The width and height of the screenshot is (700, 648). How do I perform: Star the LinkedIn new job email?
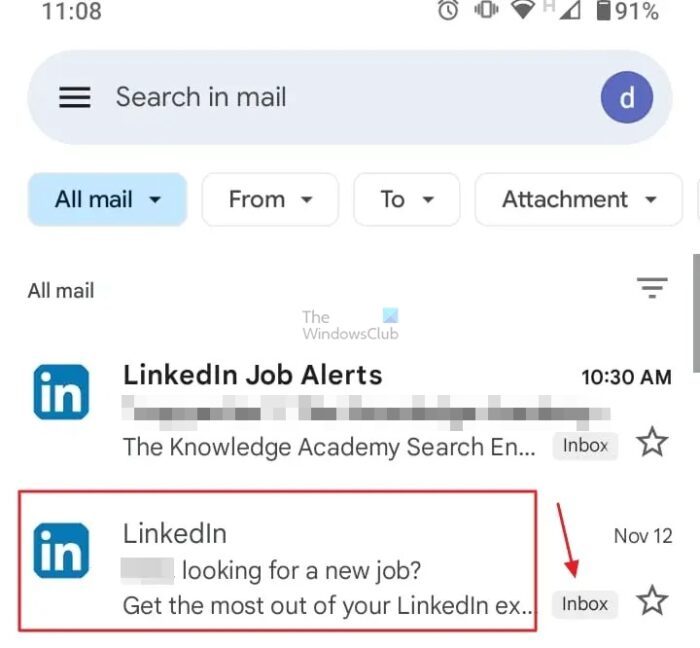click(x=652, y=601)
